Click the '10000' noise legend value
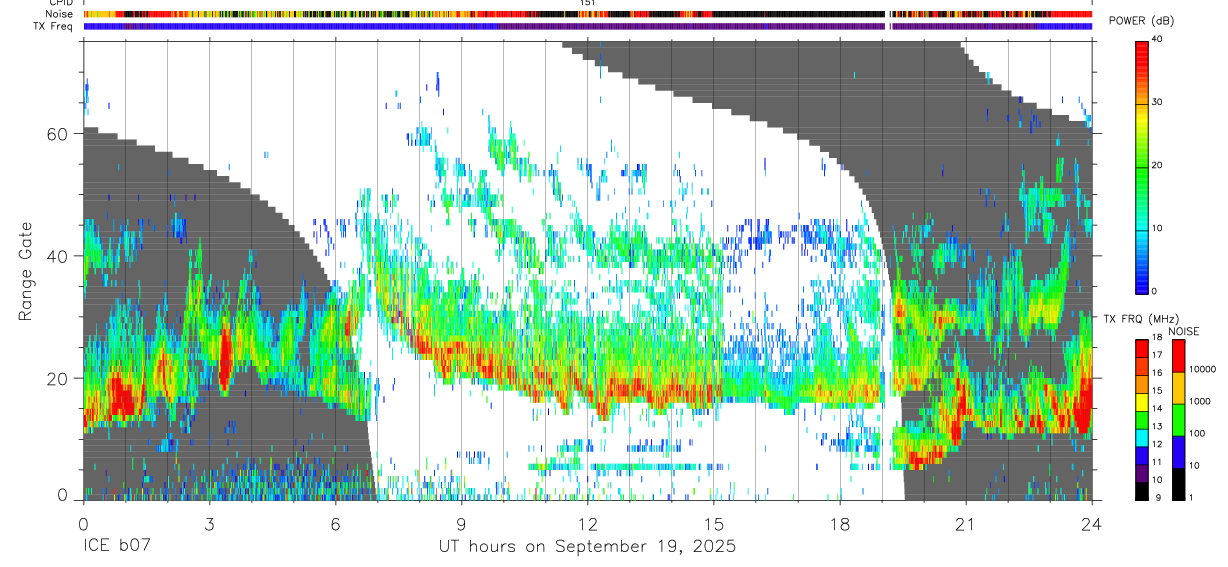This screenshot has width=1228, height=567. coord(1202,370)
